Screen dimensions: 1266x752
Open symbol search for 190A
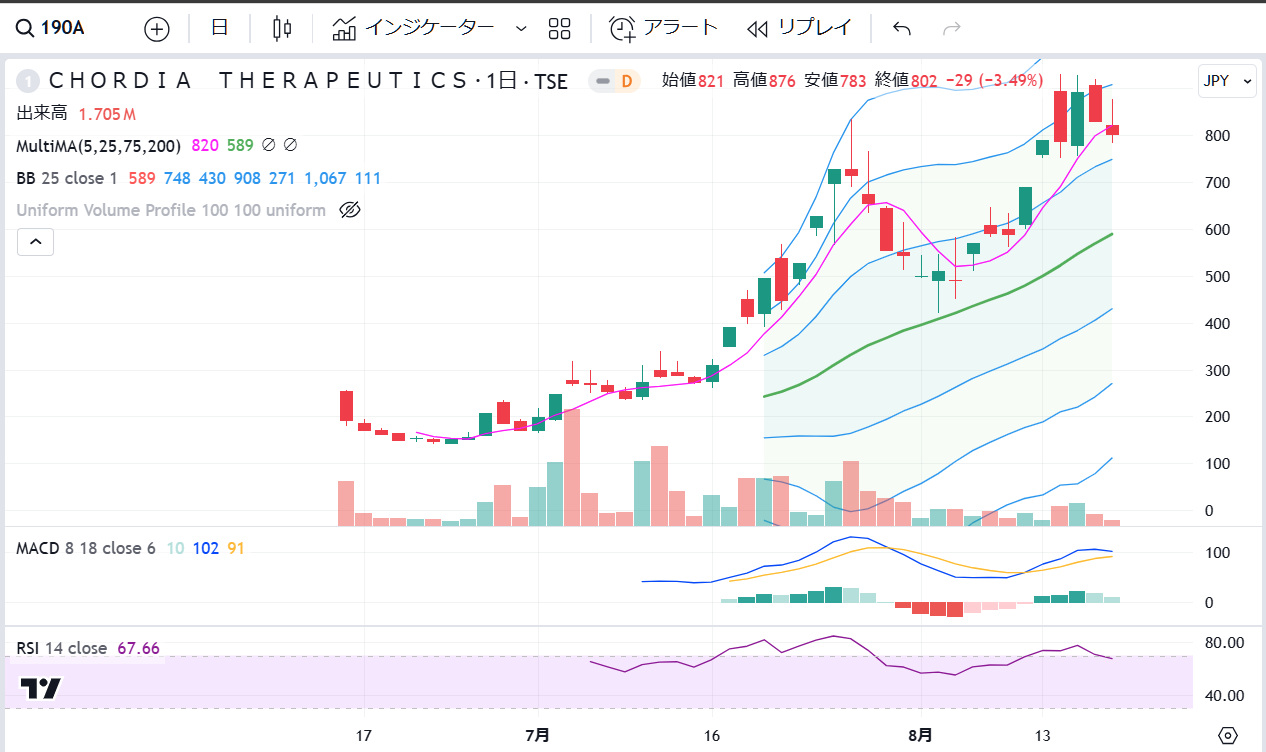[x=50, y=28]
